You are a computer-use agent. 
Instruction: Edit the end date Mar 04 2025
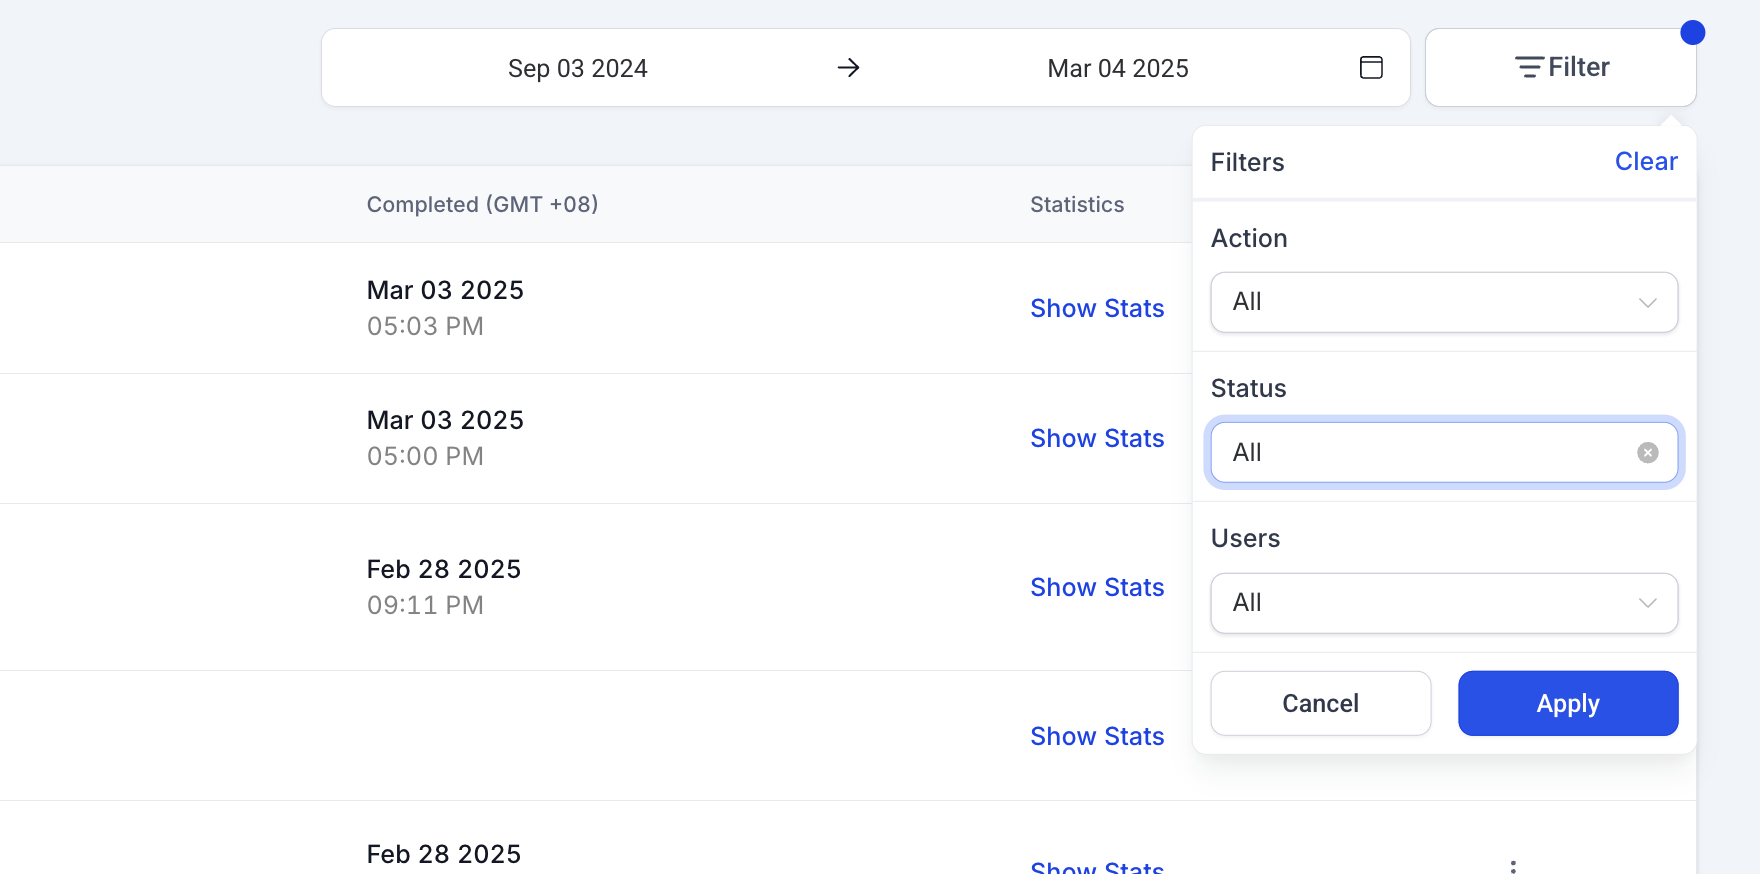pyautogui.click(x=1117, y=69)
